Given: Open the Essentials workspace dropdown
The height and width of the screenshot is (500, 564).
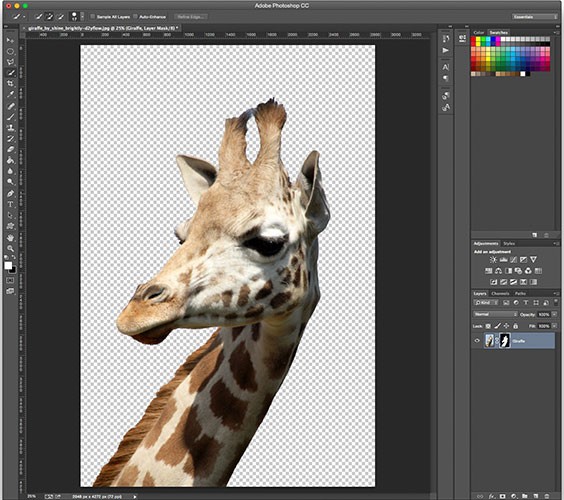Looking at the screenshot, I should (x=534, y=17).
